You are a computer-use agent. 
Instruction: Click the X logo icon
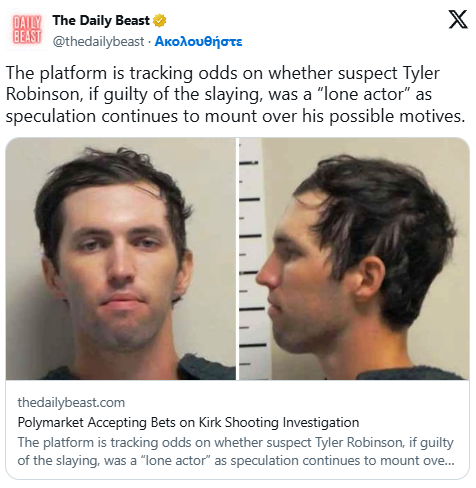[458, 20]
